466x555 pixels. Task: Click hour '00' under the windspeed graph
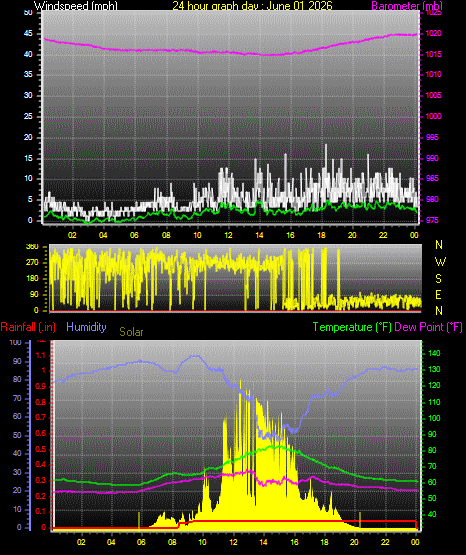tap(414, 235)
